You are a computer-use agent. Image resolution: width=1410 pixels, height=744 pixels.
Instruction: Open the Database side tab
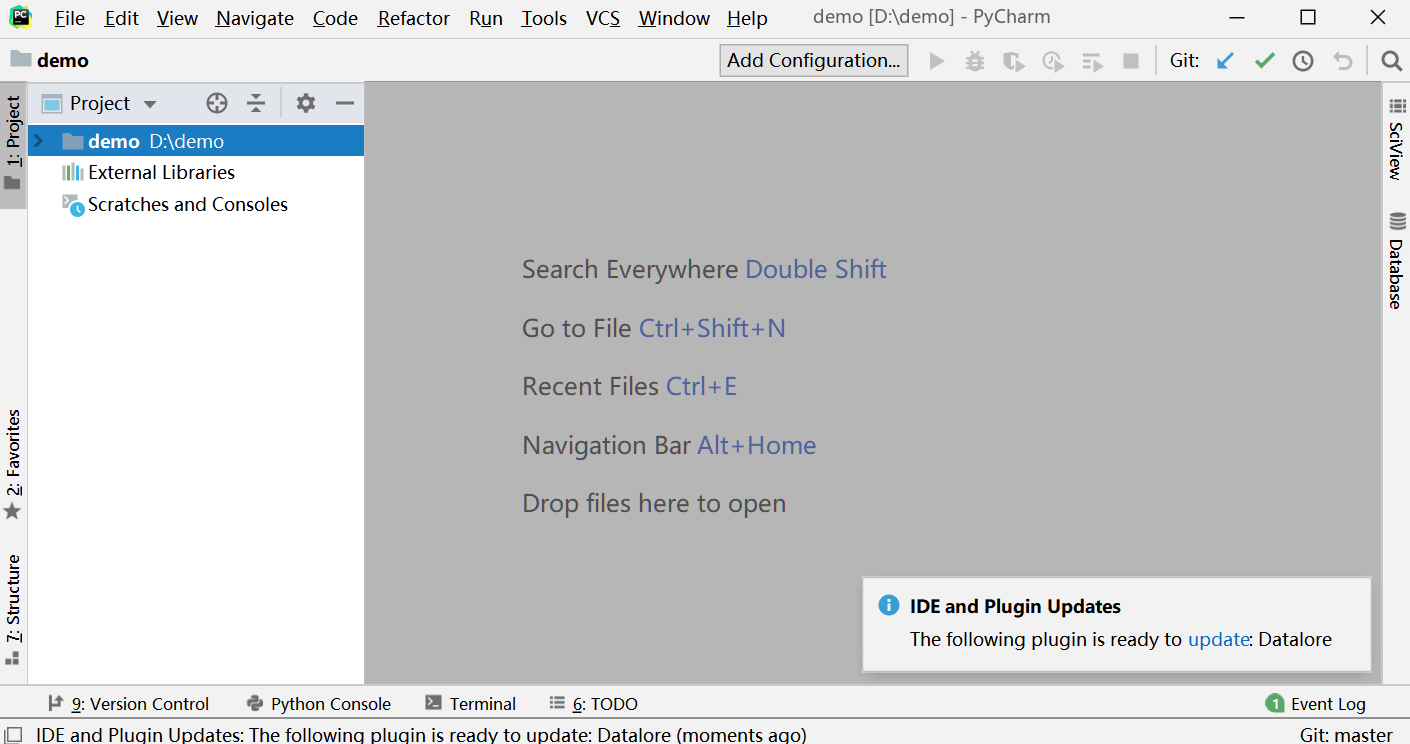click(x=1396, y=262)
